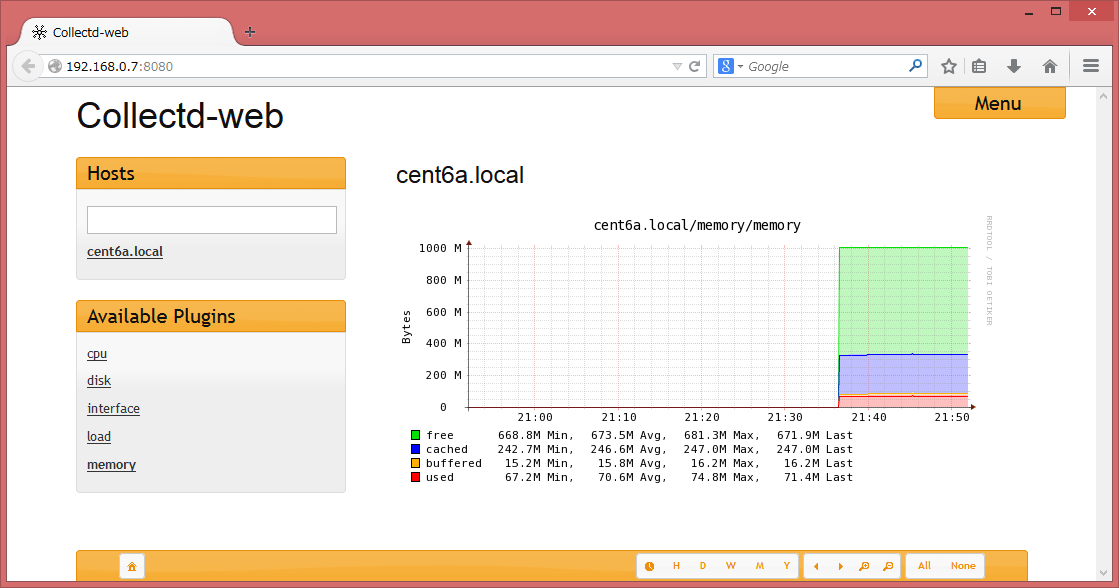Image resolution: width=1119 pixels, height=588 pixels.
Task: Open the browser hamburger menu
Action: click(1090, 66)
